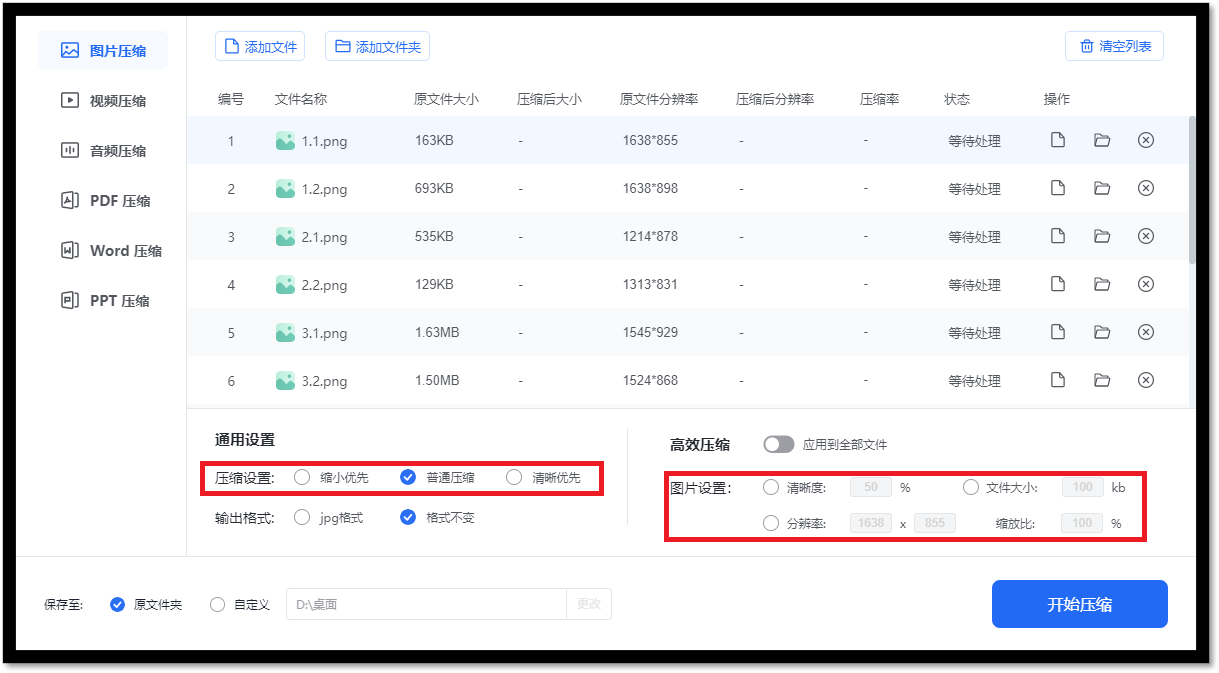
Task: Remove 1.2.png from the list
Action: point(1146,188)
